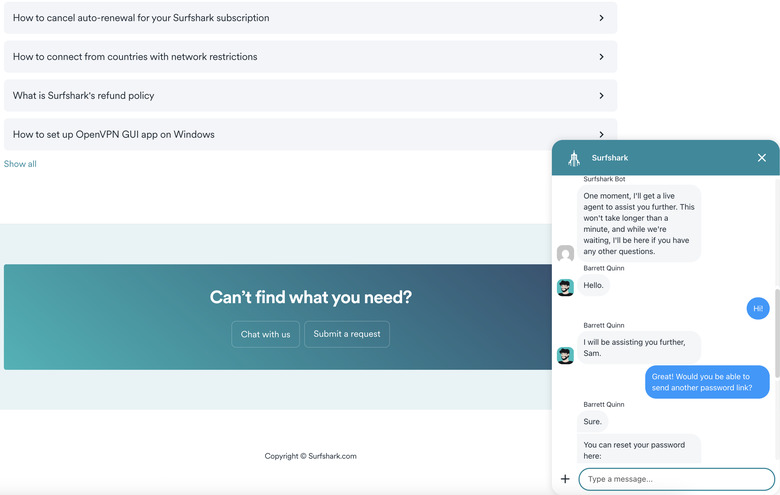Close the Surfshark chat window

tap(761, 158)
